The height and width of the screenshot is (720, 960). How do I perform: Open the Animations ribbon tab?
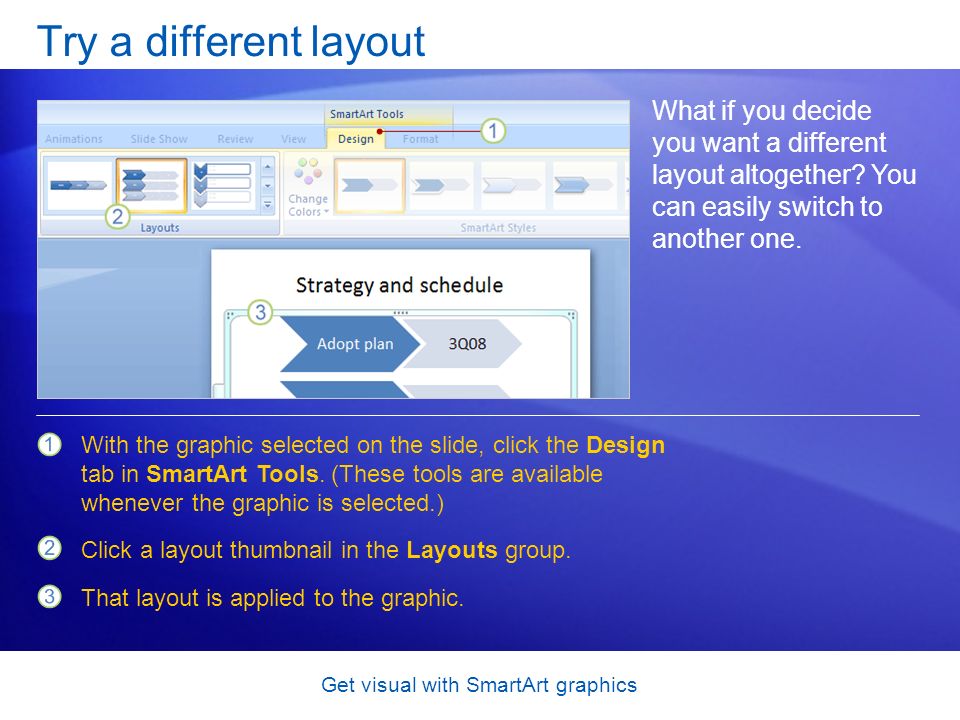click(x=73, y=139)
